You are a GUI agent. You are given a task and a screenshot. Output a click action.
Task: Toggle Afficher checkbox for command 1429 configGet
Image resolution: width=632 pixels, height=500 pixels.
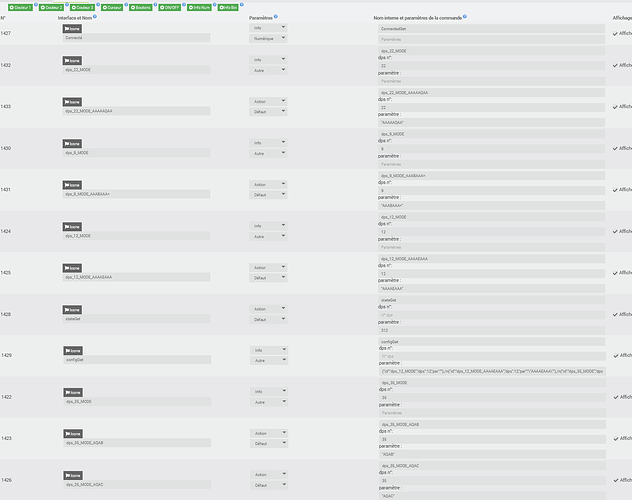click(x=616, y=355)
